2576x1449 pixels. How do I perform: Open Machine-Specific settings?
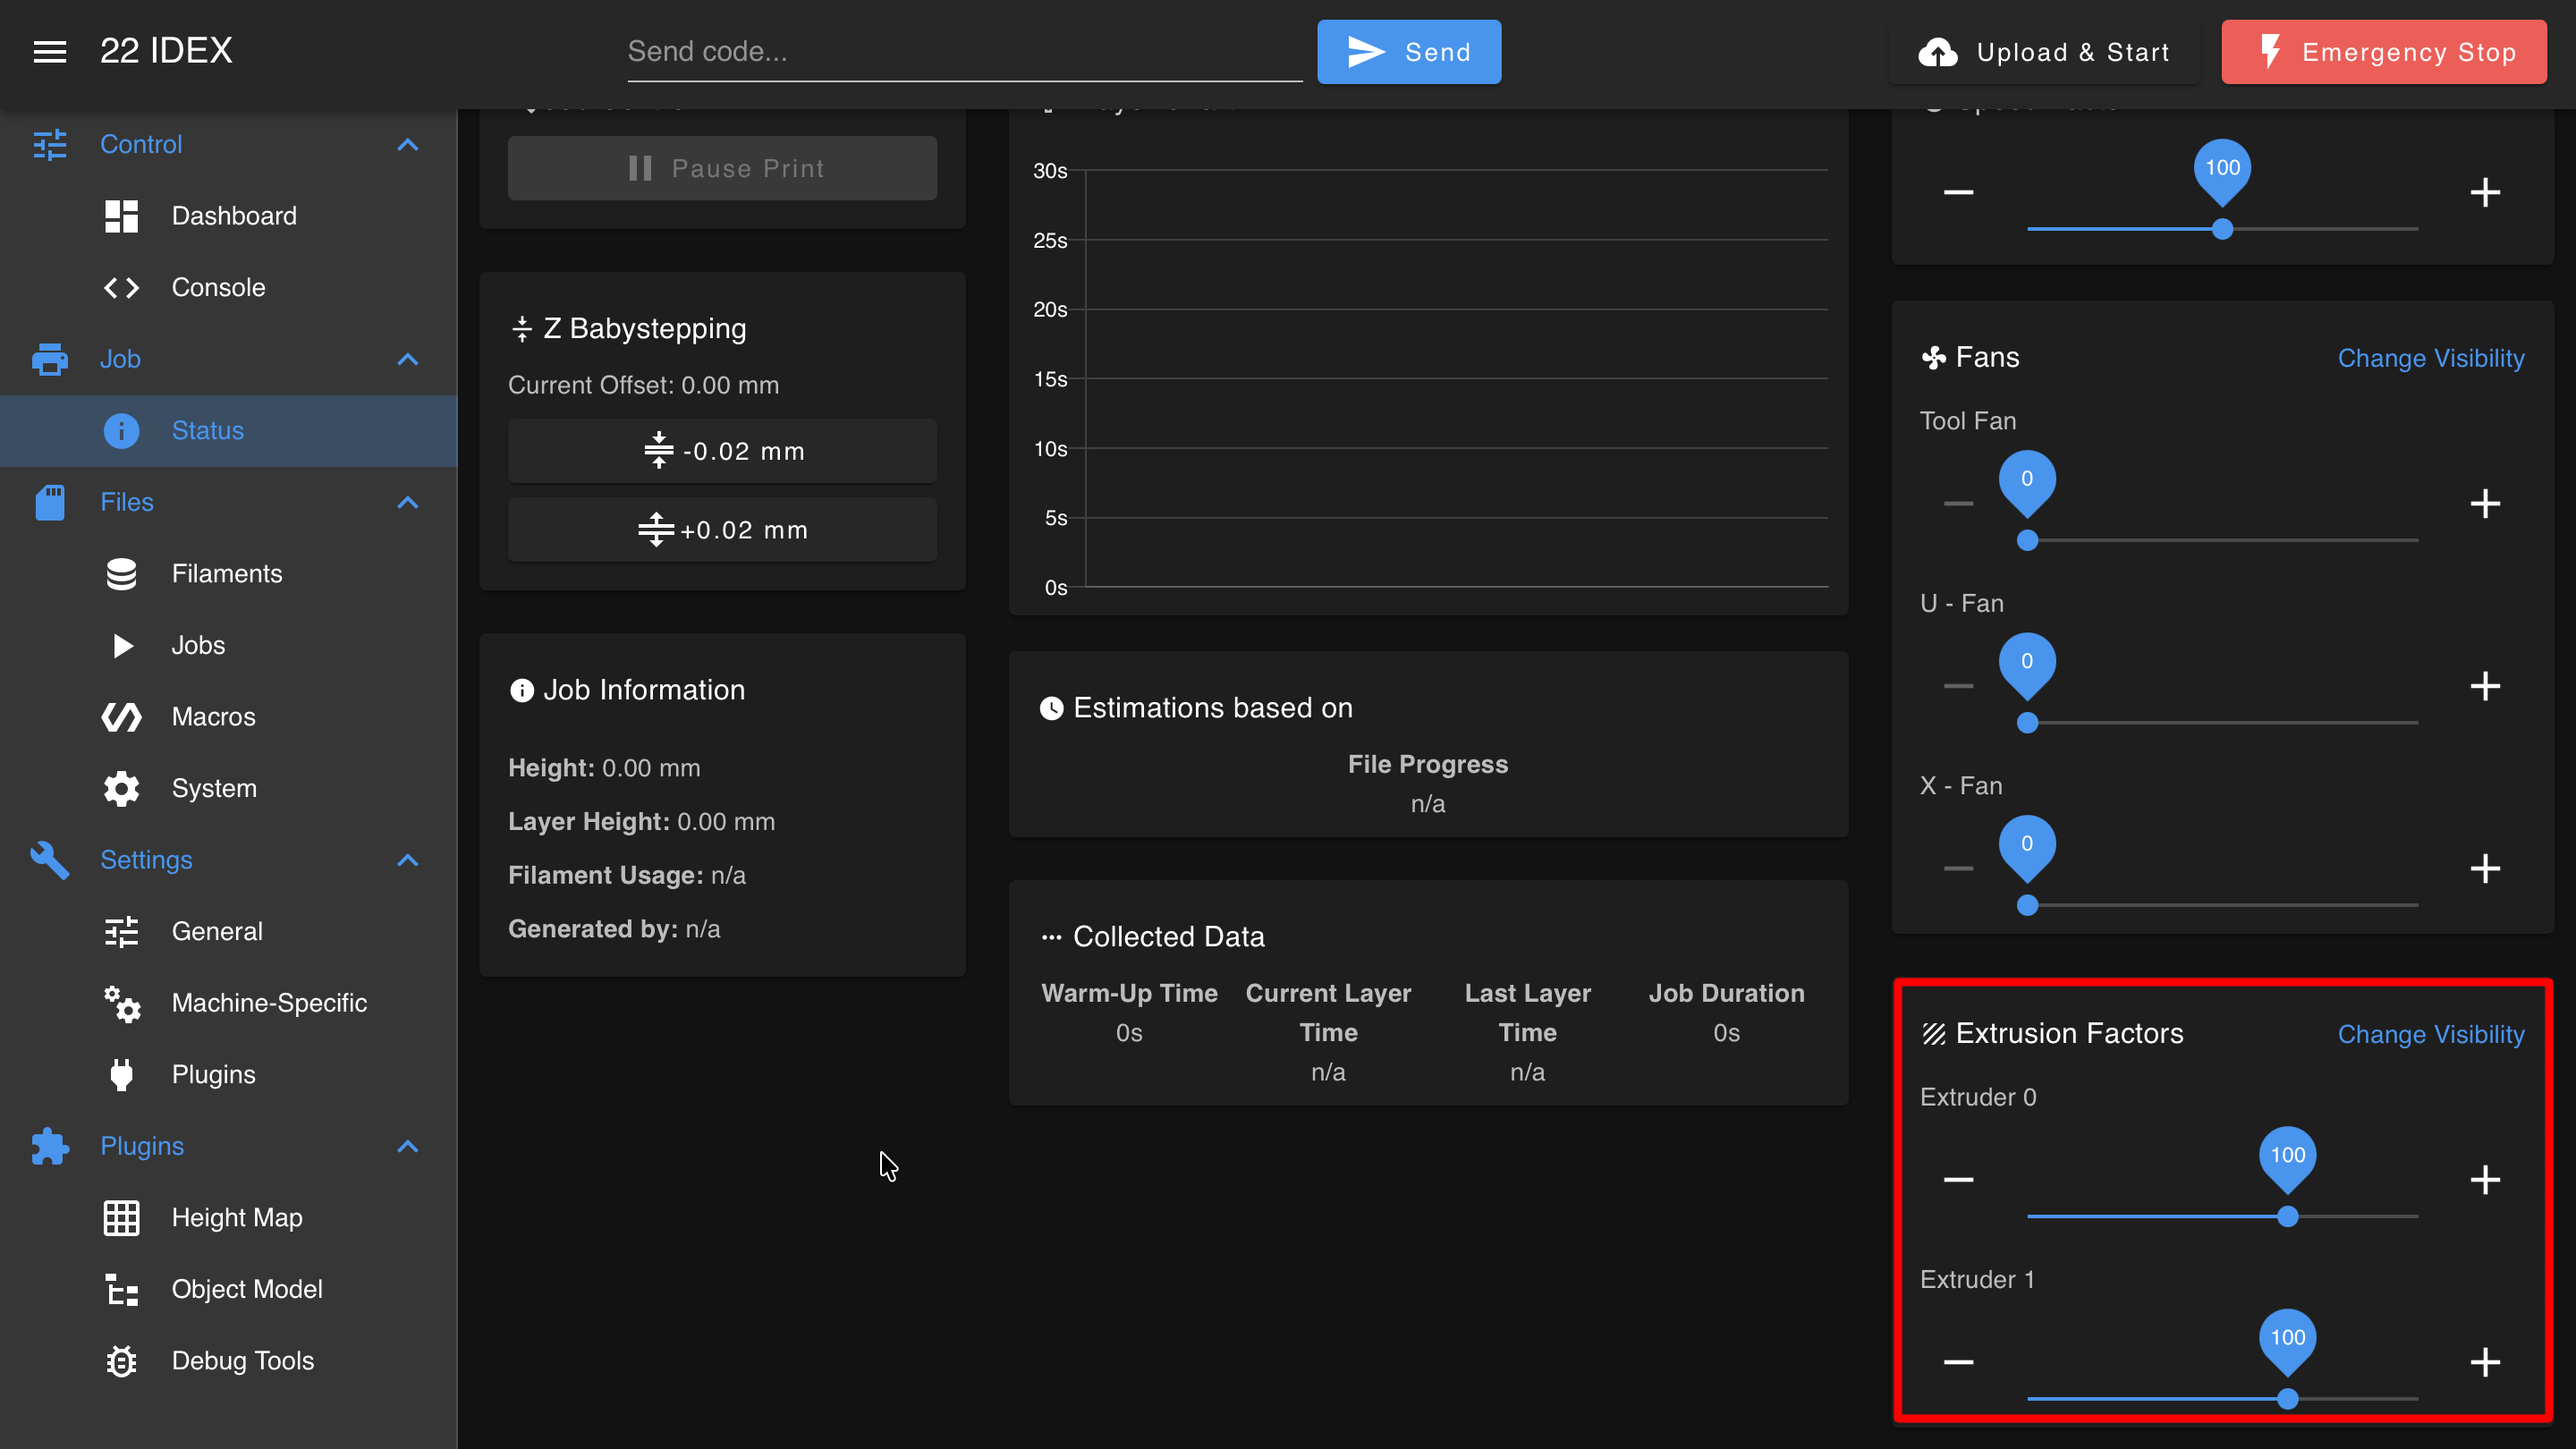pos(229,1003)
